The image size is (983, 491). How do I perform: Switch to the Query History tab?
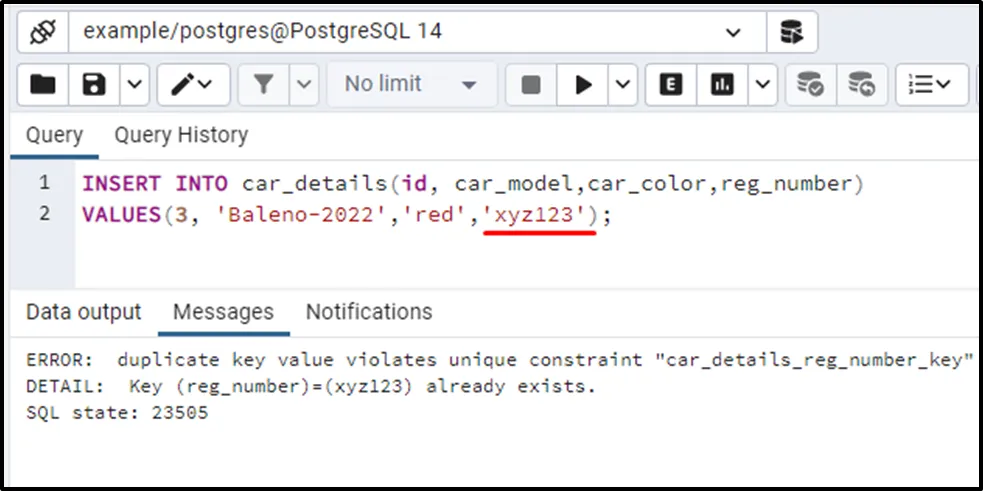click(x=181, y=135)
